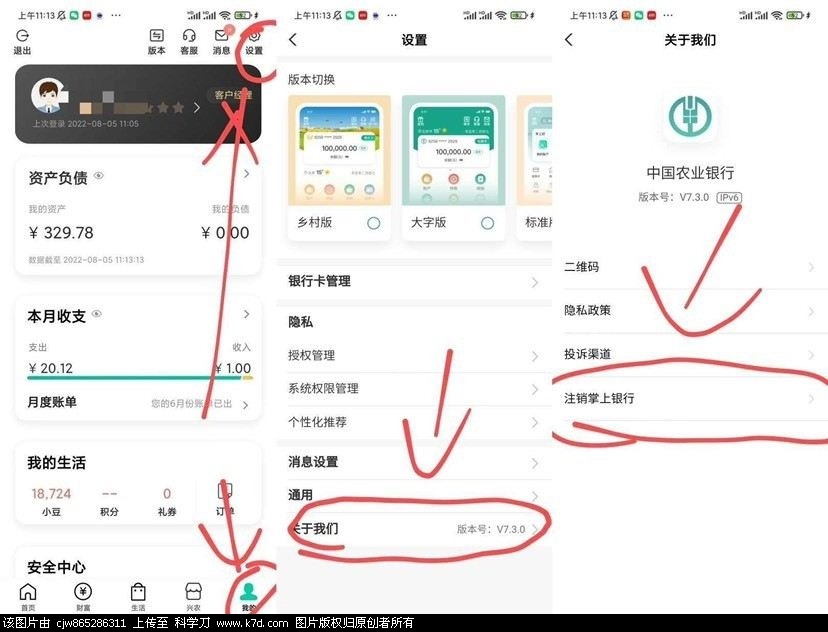The width and height of the screenshot is (828, 632).
Task: Tap the 客户经理 badge
Action: point(234,95)
